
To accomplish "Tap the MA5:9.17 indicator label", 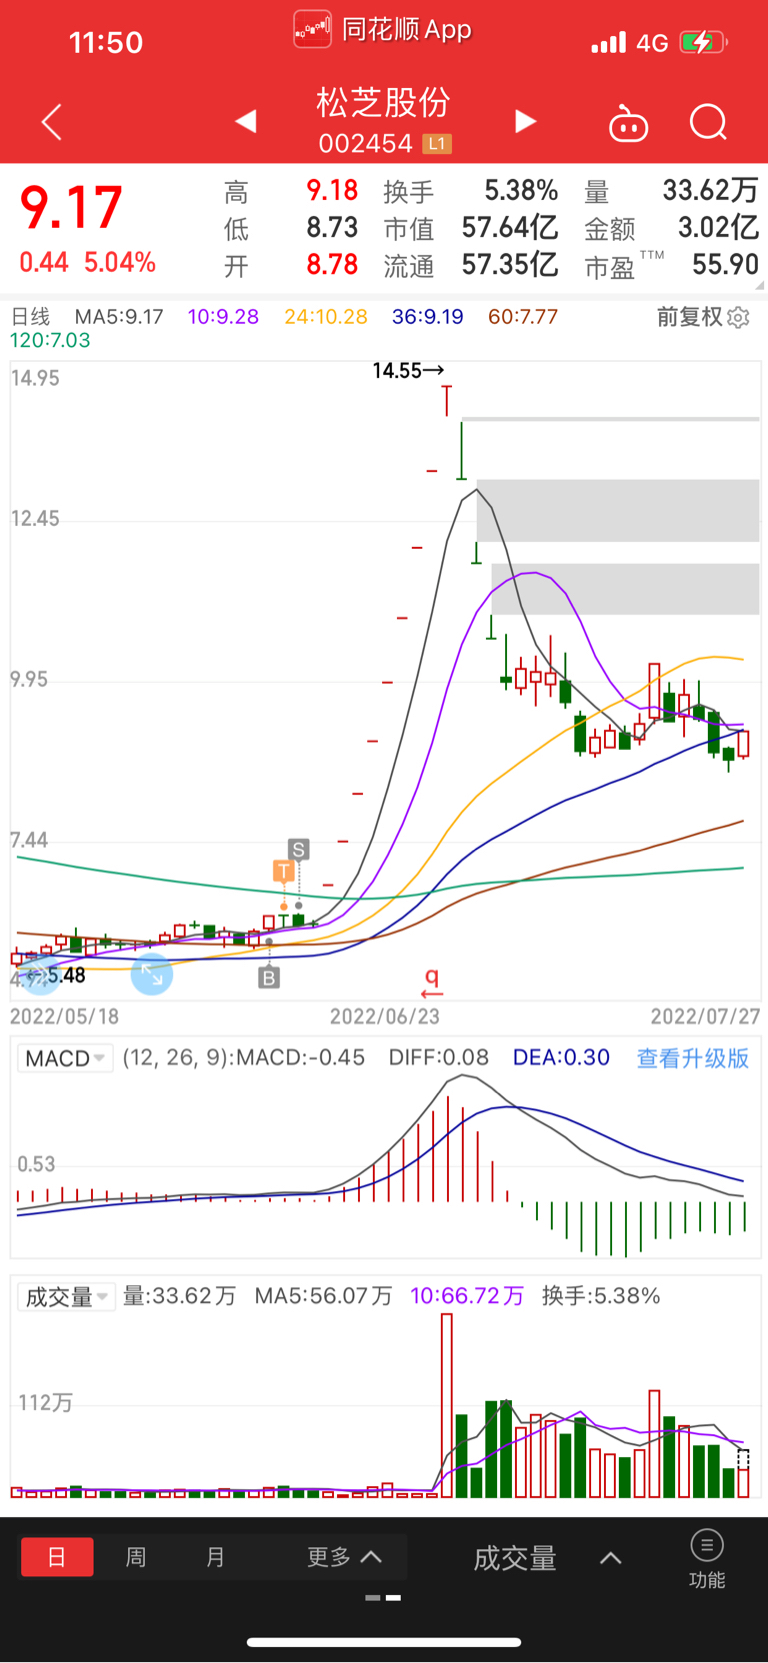I will click(119, 317).
